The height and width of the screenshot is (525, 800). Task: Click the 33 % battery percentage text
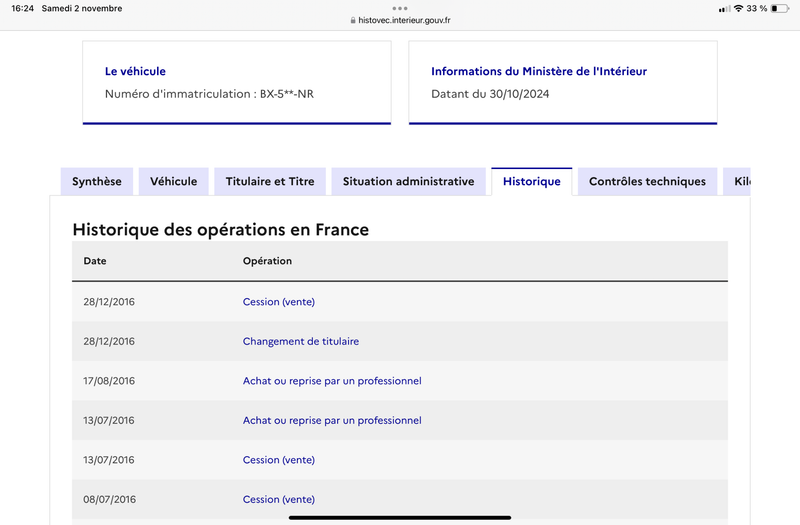[x=757, y=8]
